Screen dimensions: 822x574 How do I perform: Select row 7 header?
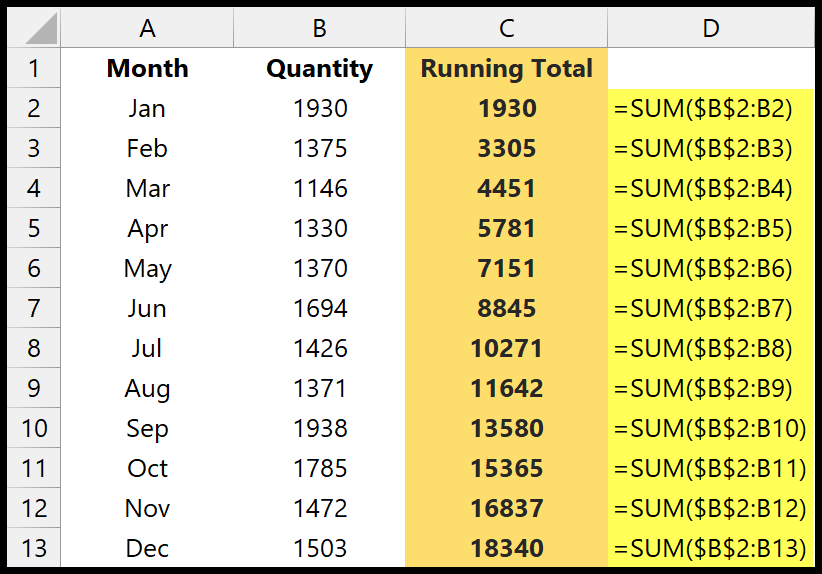tap(34, 308)
